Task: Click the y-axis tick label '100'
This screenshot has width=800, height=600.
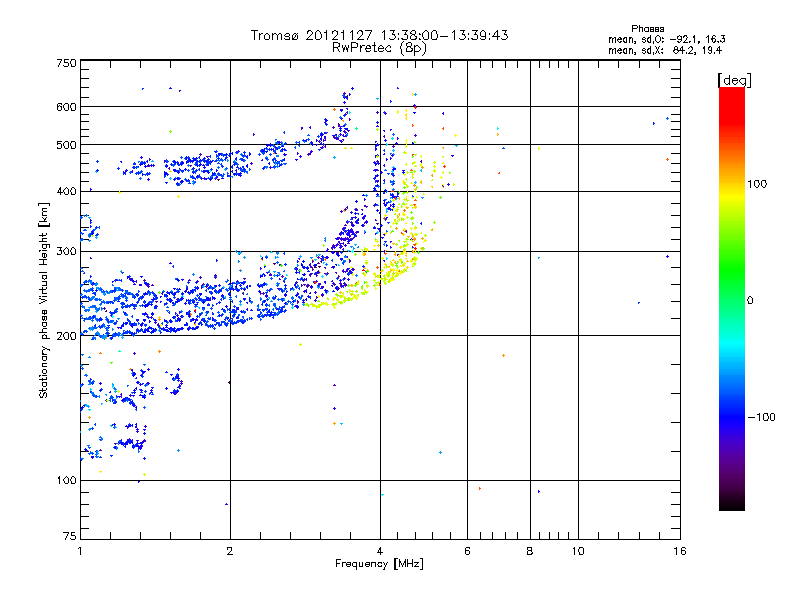Action: 66,481
